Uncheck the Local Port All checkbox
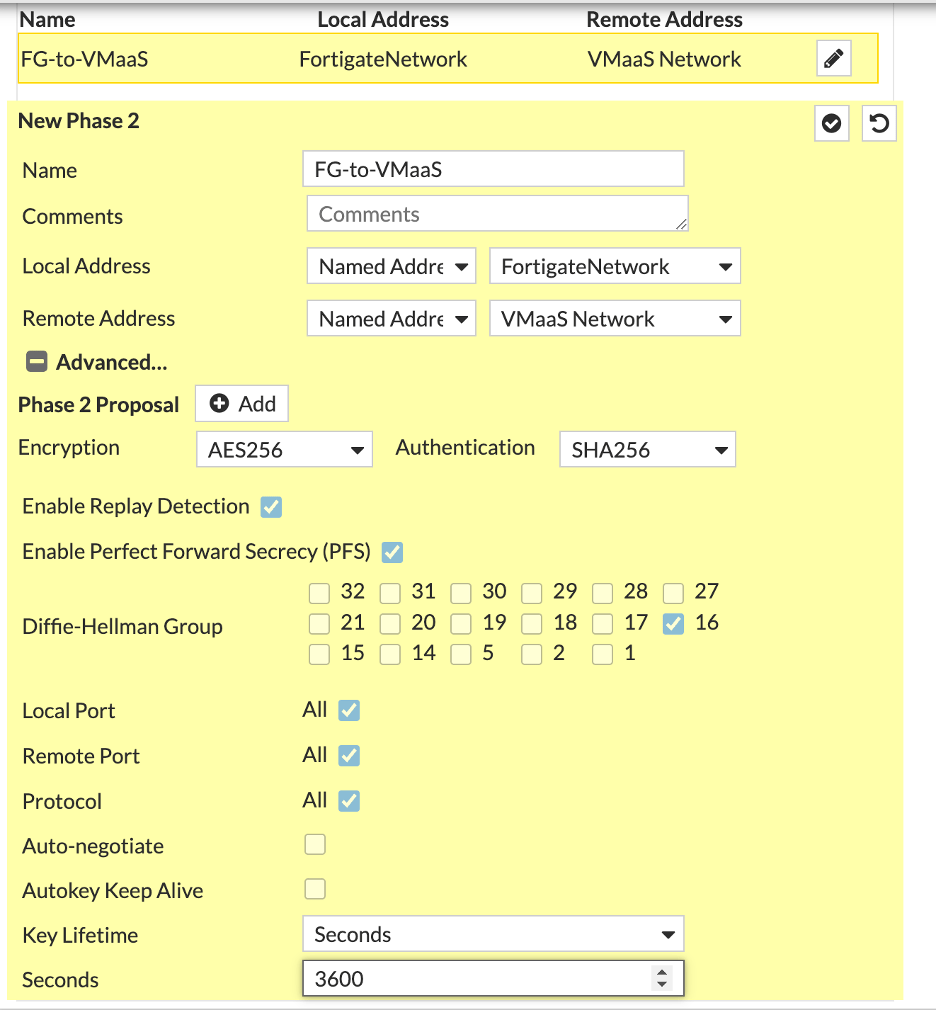 (x=349, y=711)
